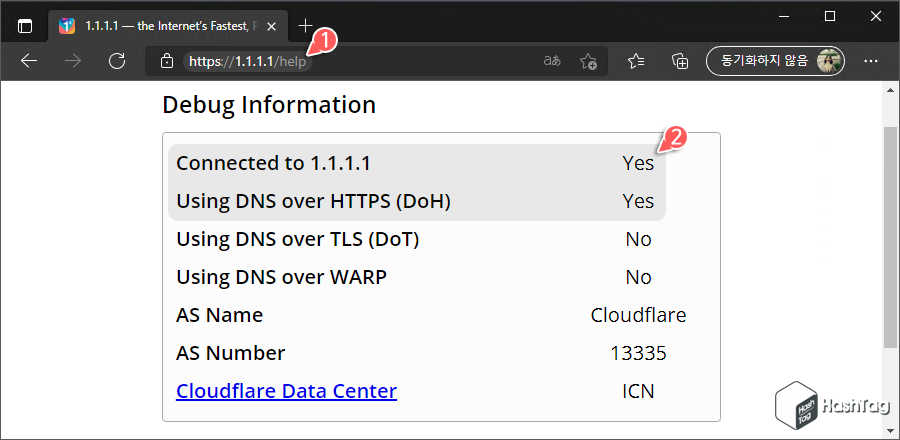This screenshot has width=900, height=440.
Task: Click the 'ICN' data center value
Action: coord(638,391)
